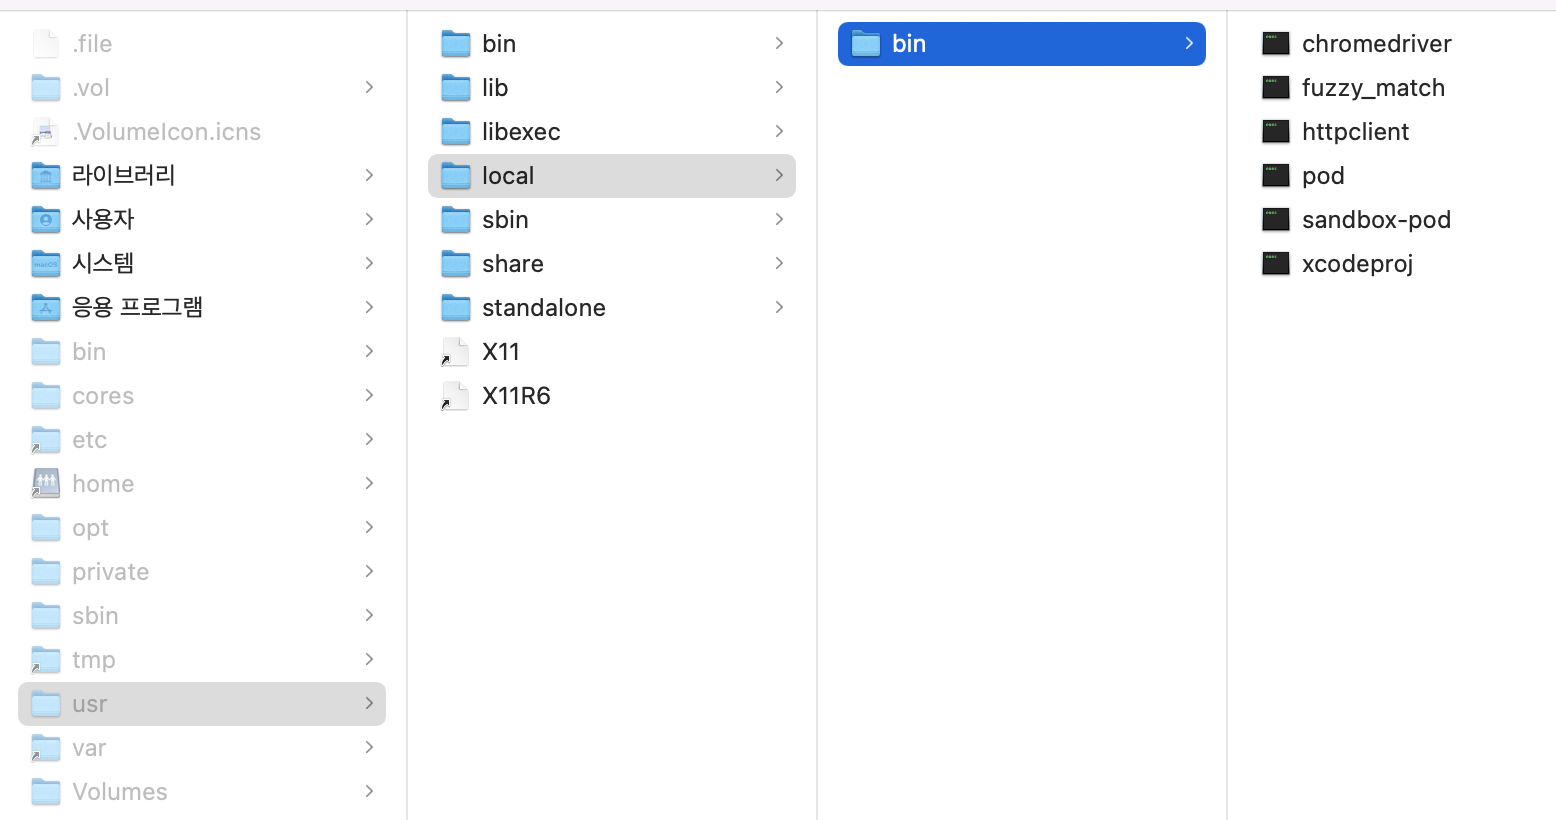Select the xcodeproj file name
This screenshot has width=1556, height=820.
point(1357,264)
